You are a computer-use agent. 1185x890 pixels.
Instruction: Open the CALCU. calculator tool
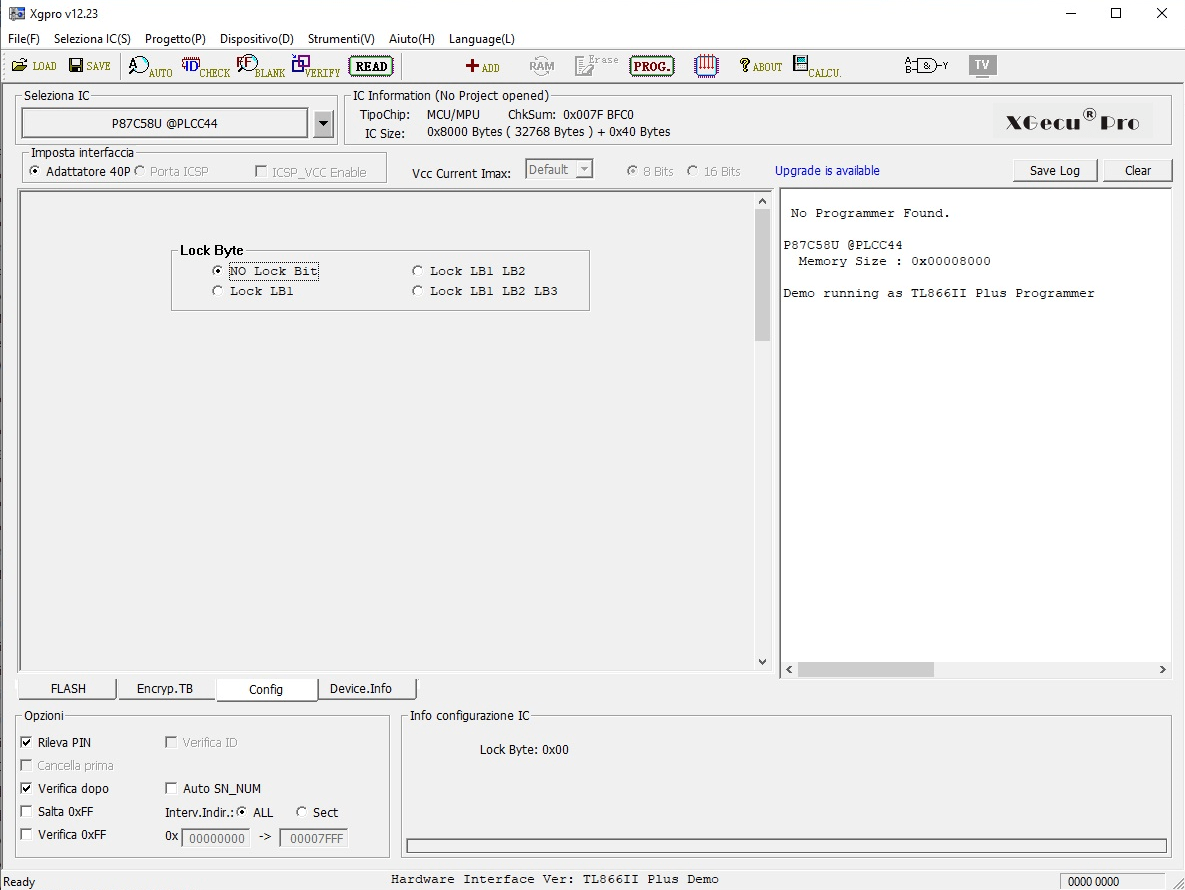point(816,66)
